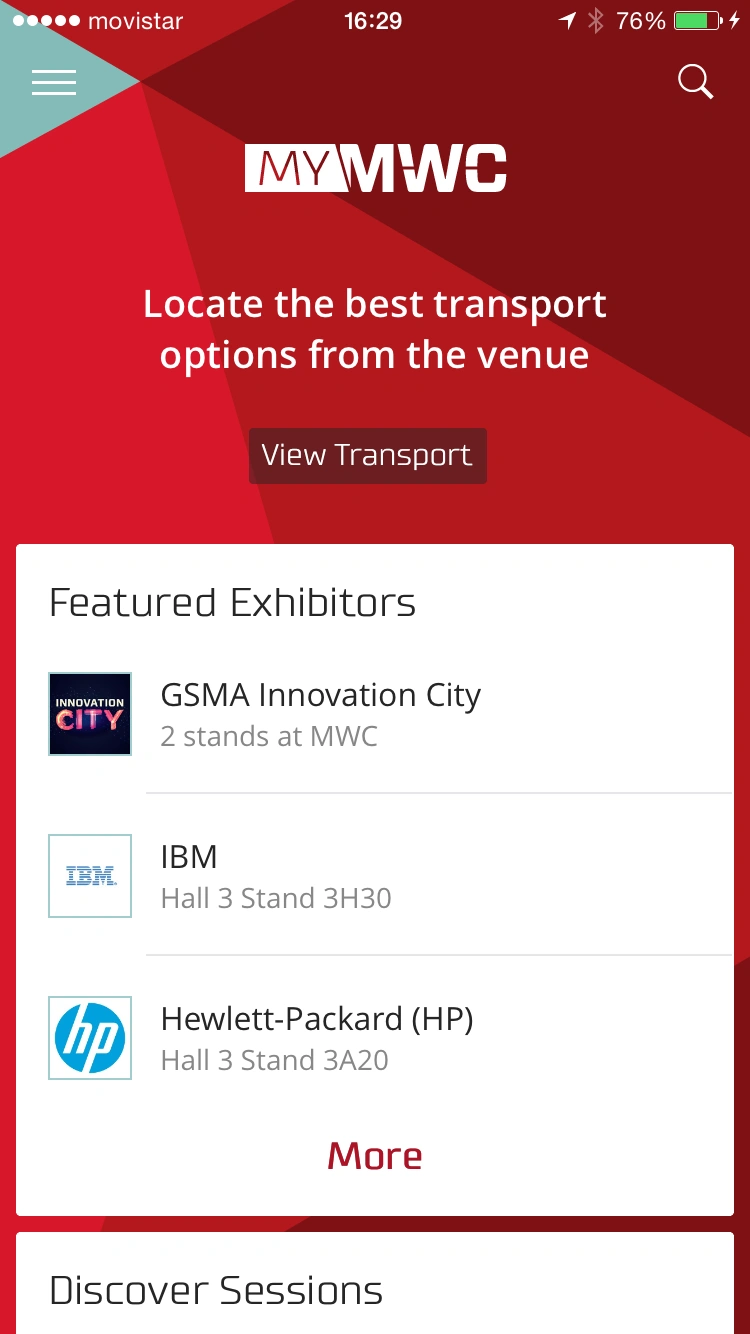Tap the Bluetooth status icon
This screenshot has height=1334, width=750.
[596, 21]
